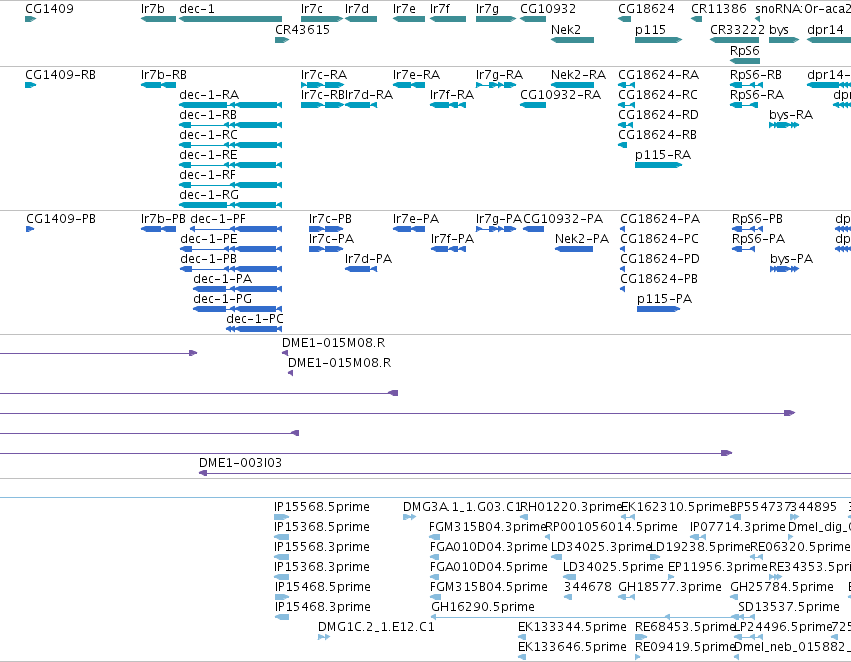Choose the dec-1-RE transcript label
The image size is (851, 662).
[x=208, y=155]
